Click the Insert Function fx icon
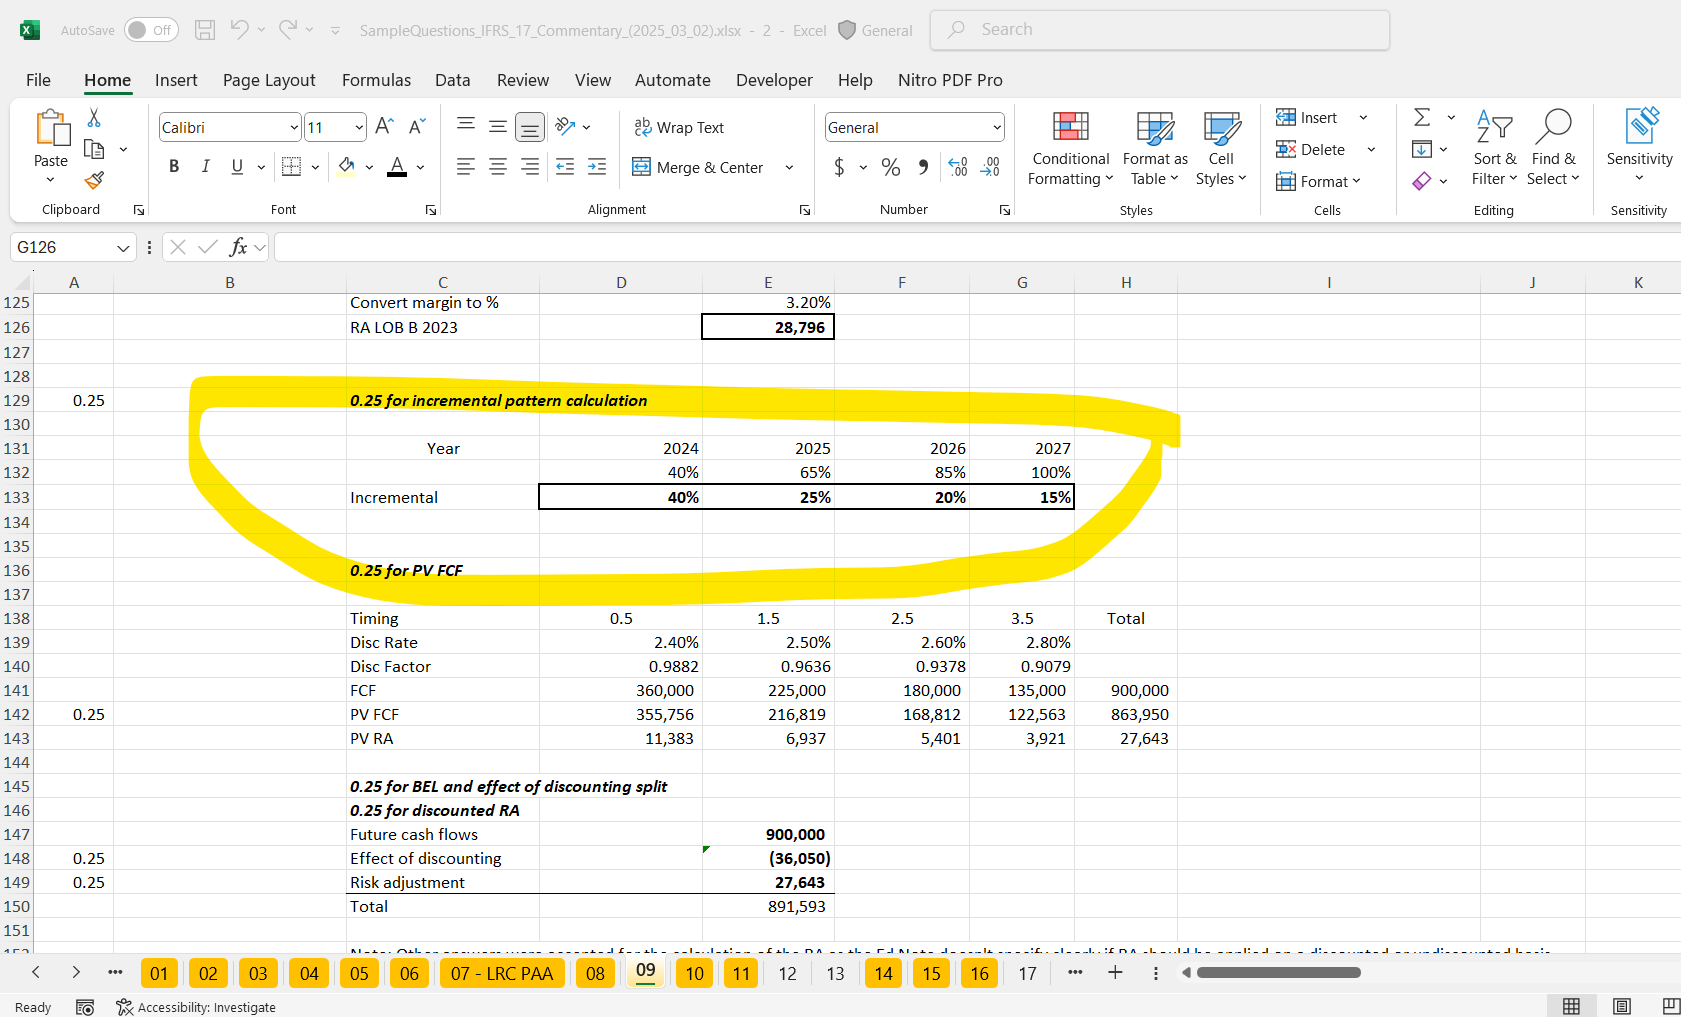The width and height of the screenshot is (1681, 1017). [x=238, y=247]
